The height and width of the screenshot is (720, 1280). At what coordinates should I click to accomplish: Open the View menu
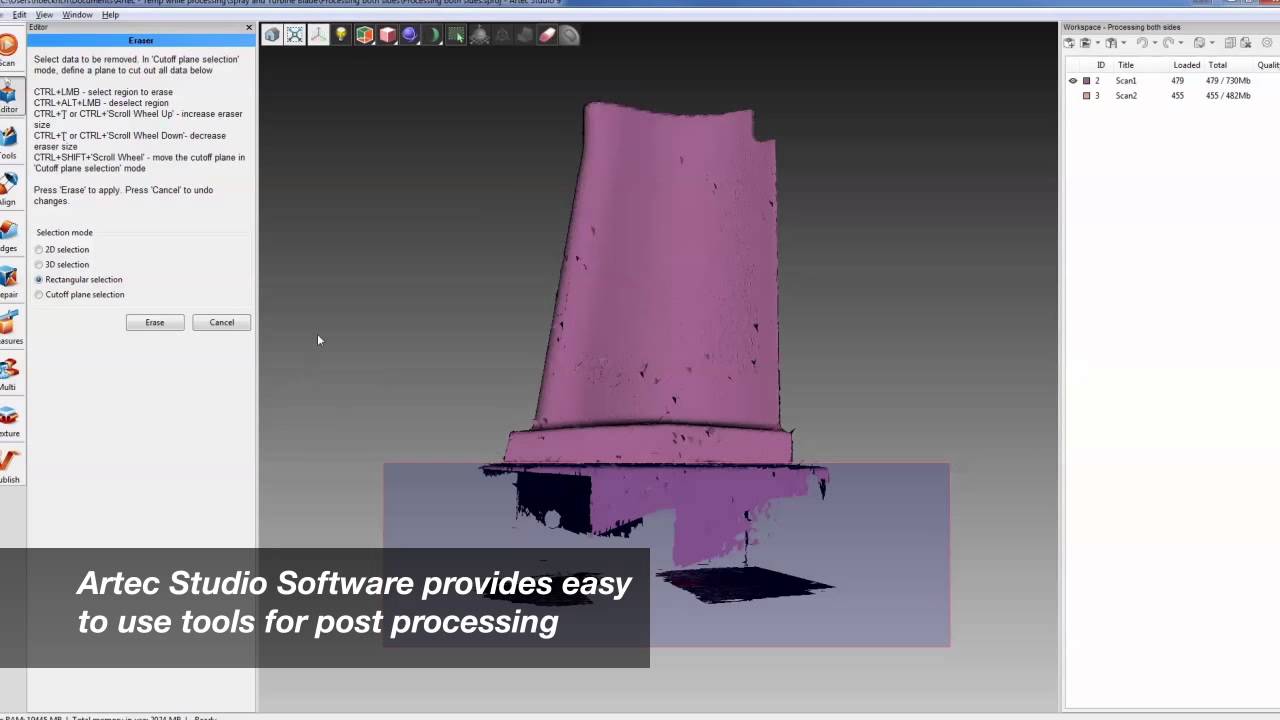(44, 15)
